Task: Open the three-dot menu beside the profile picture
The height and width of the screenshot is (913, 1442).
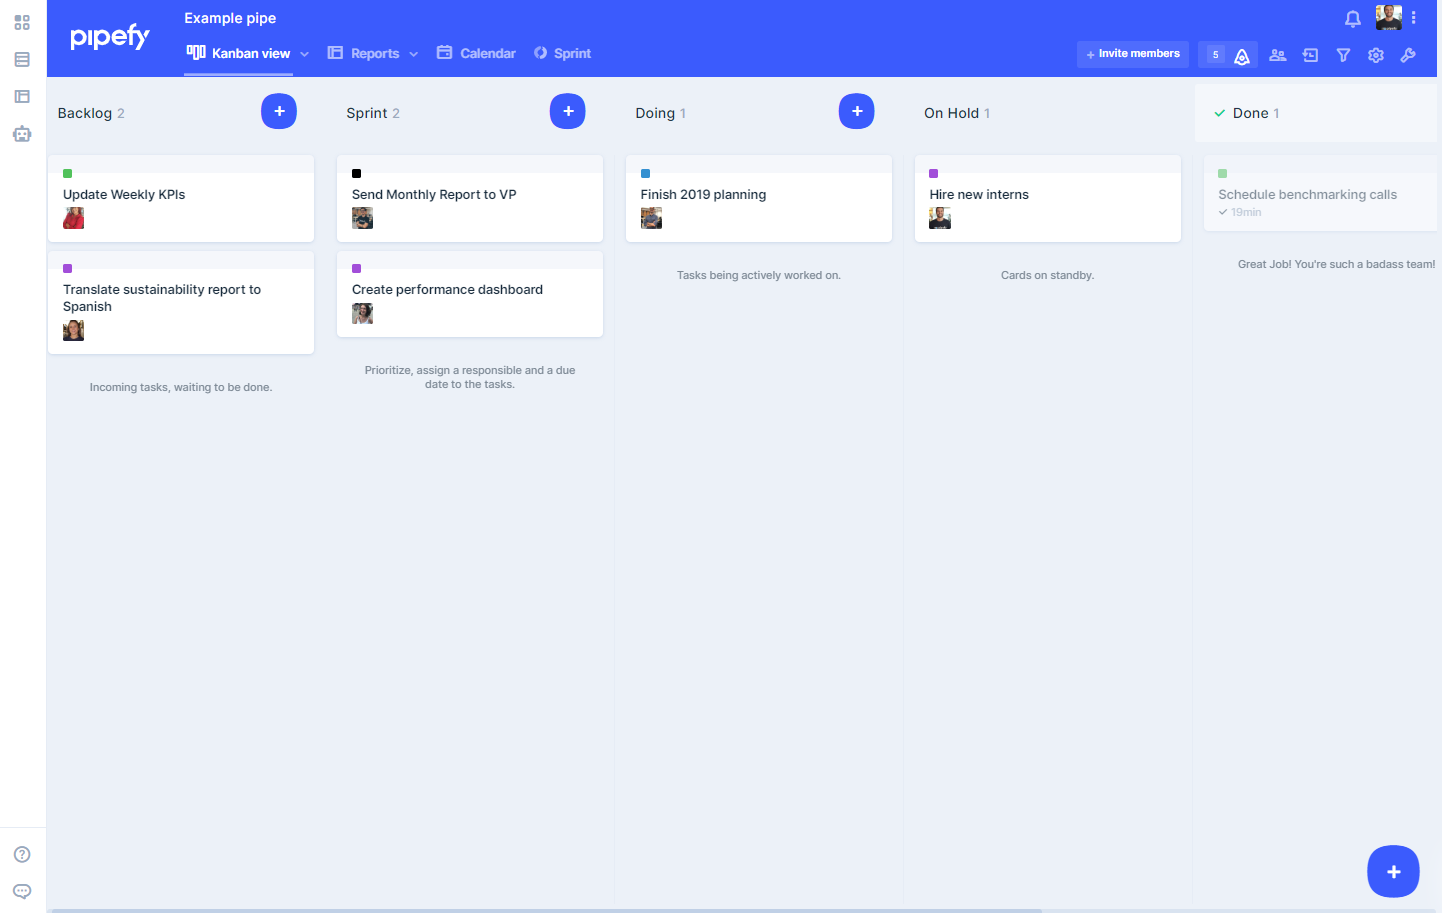Action: click(1413, 18)
